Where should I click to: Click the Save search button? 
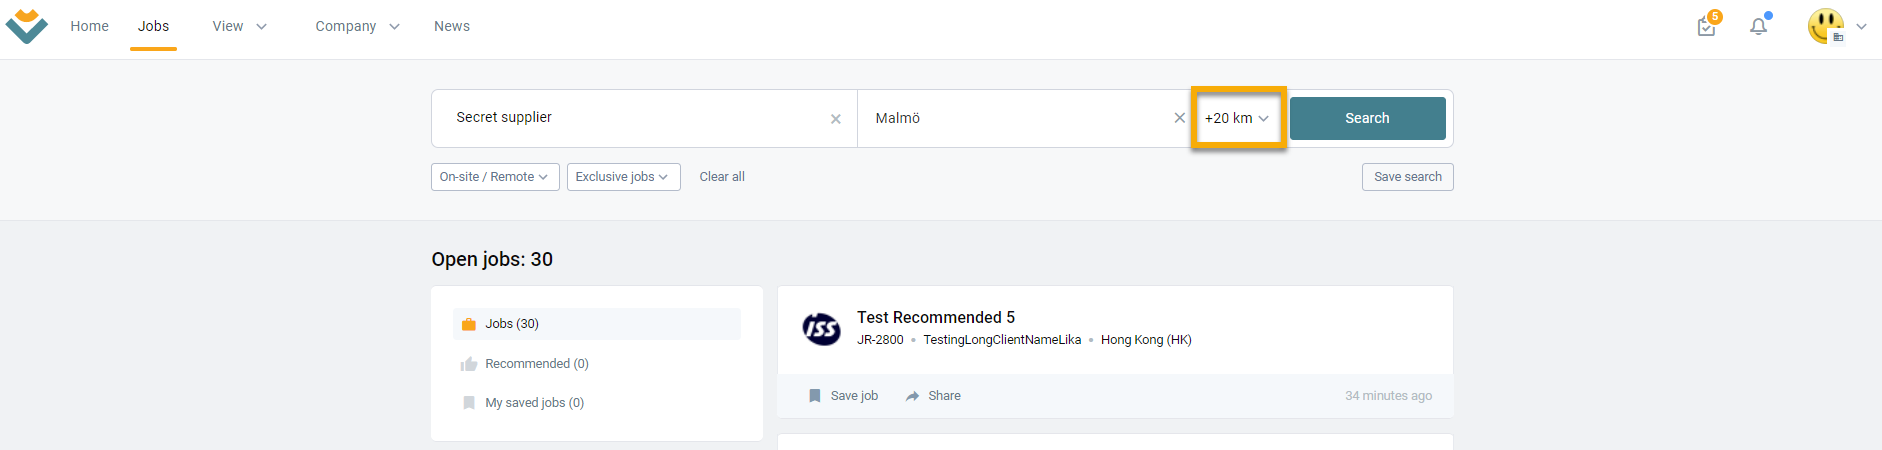(x=1408, y=177)
